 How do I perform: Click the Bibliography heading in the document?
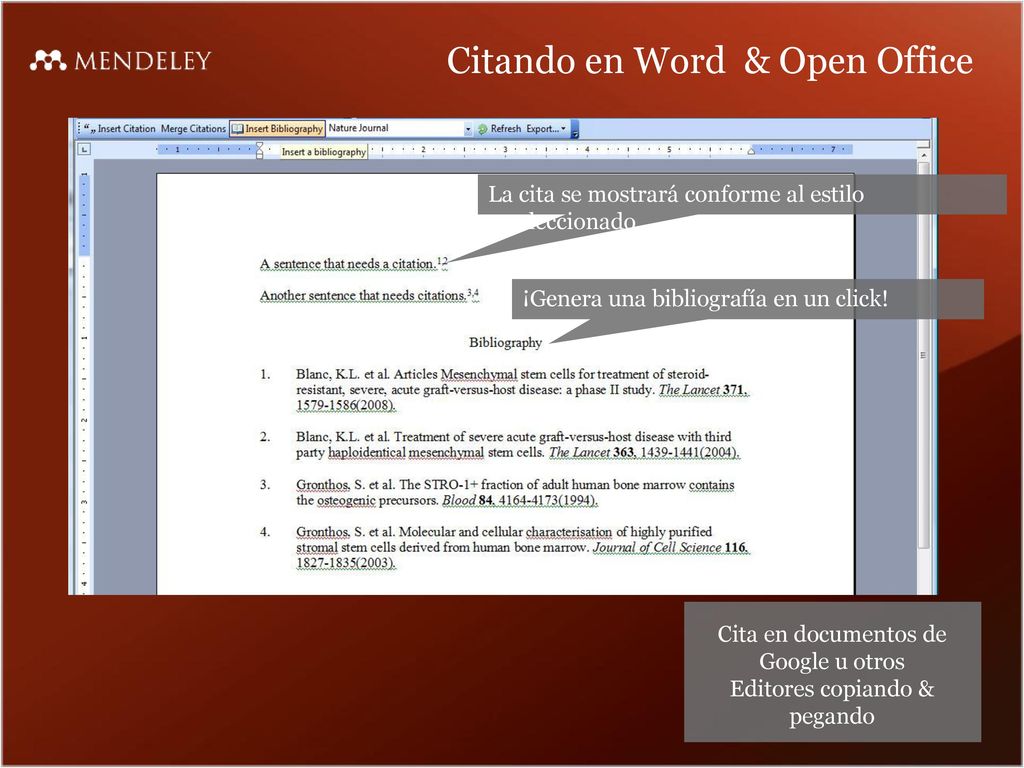tap(505, 342)
